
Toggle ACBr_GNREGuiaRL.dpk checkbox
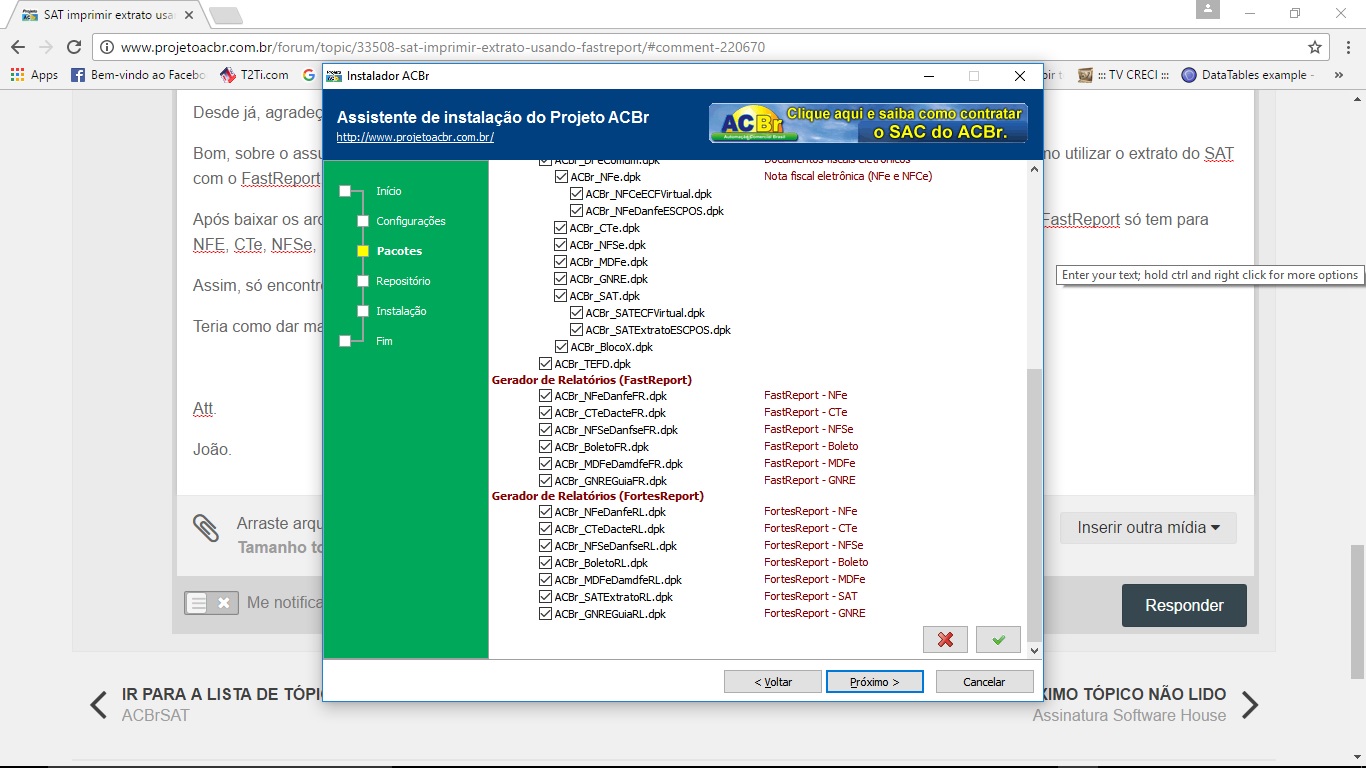click(545, 614)
